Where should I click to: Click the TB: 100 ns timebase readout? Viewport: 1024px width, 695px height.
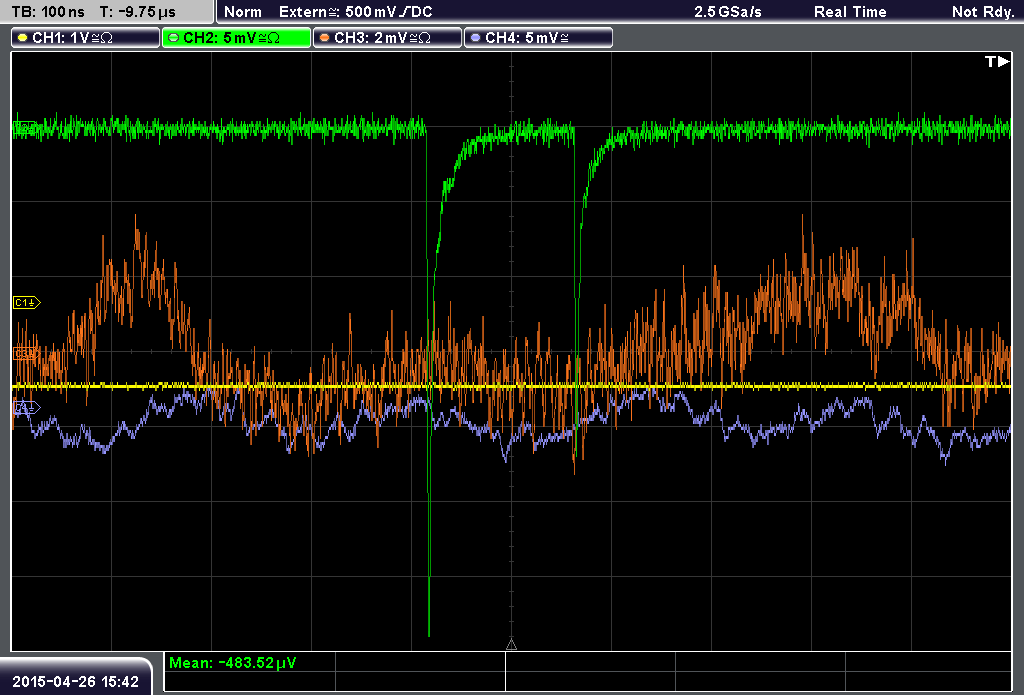[48, 12]
